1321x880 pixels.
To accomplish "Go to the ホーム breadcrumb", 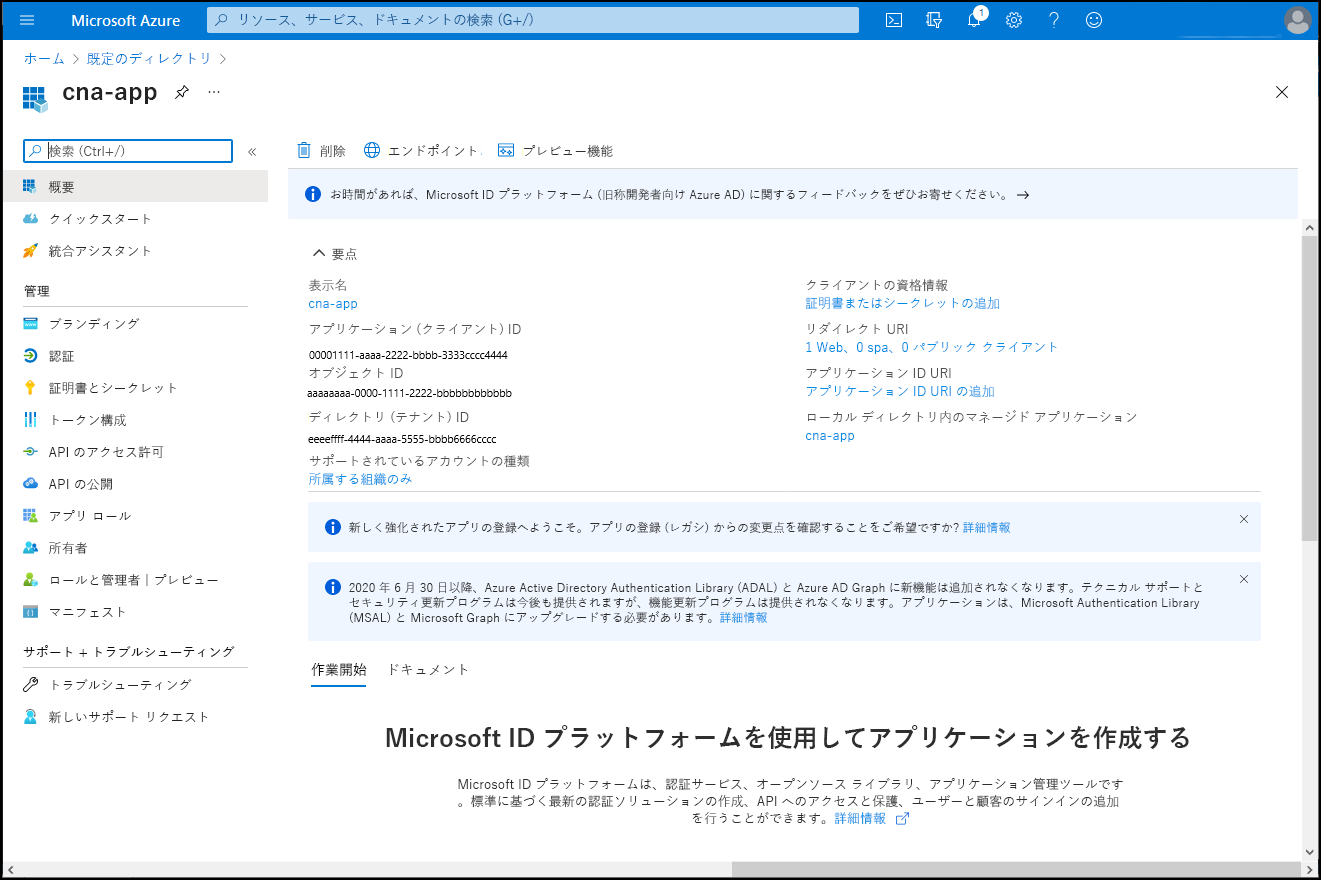I will coord(44,59).
